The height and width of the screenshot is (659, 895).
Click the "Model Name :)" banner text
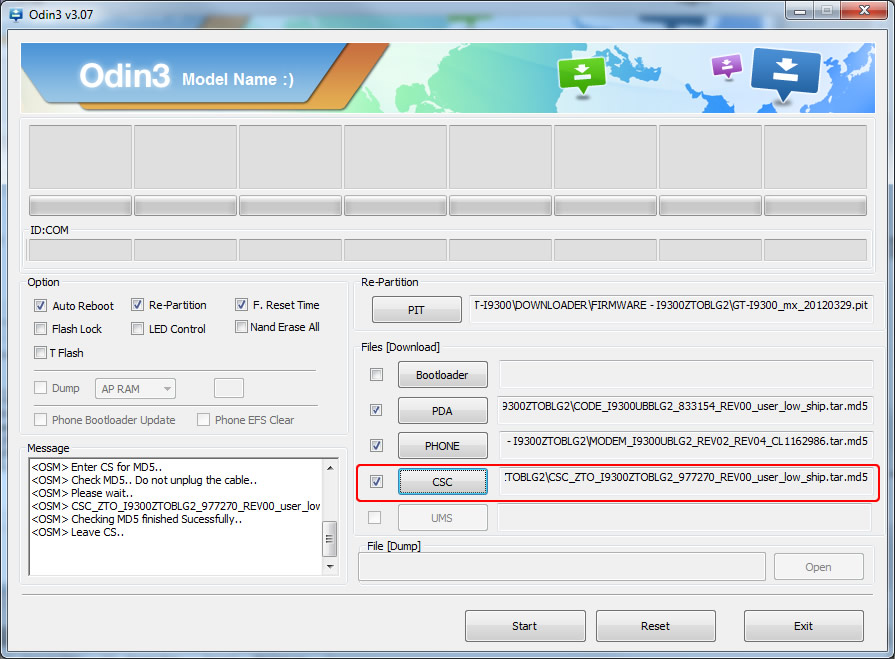pyautogui.click(x=238, y=79)
